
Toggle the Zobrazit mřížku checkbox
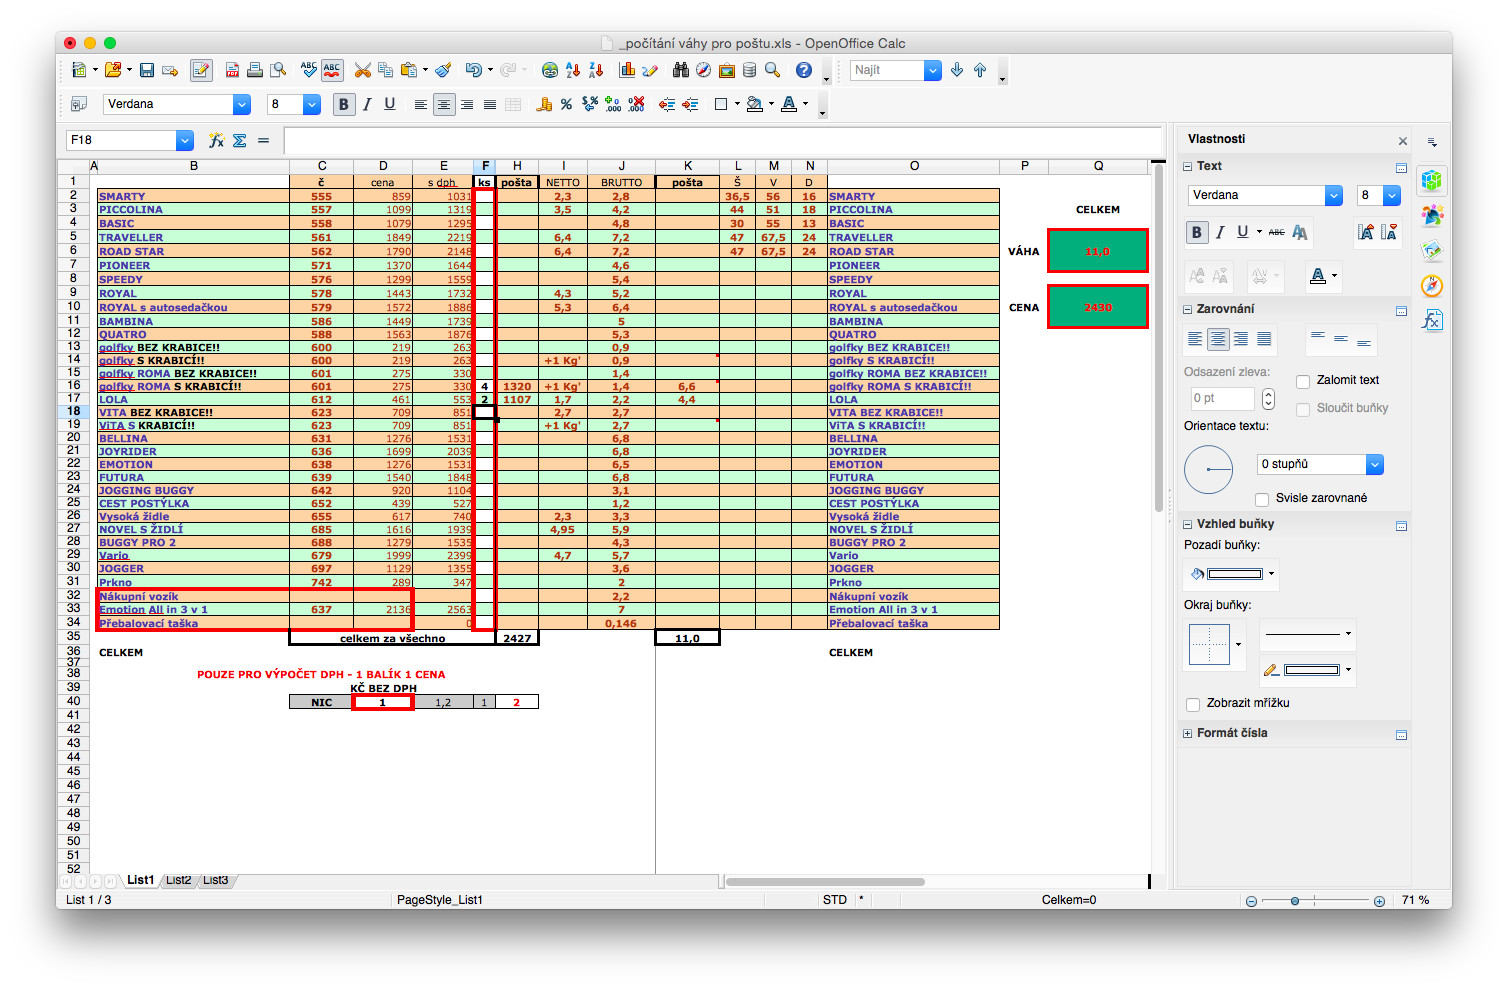[x=1193, y=704]
